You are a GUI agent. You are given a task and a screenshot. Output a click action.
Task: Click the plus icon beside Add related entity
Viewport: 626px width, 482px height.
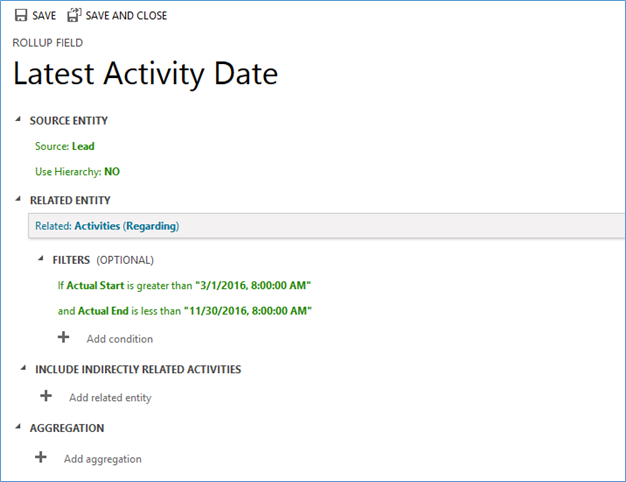46,396
